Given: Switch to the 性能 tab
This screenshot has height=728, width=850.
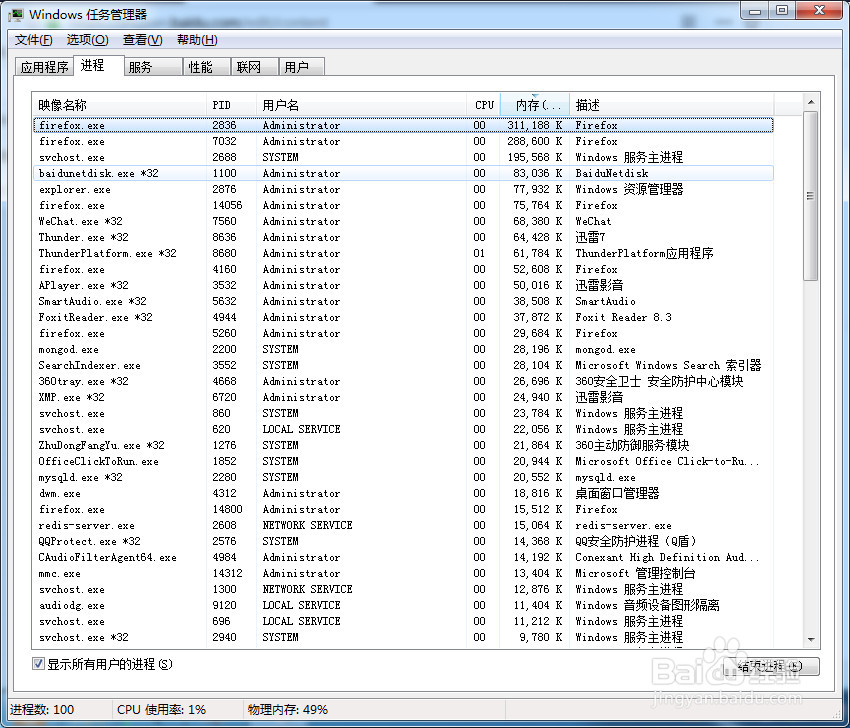Looking at the screenshot, I should pyautogui.click(x=202, y=66).
